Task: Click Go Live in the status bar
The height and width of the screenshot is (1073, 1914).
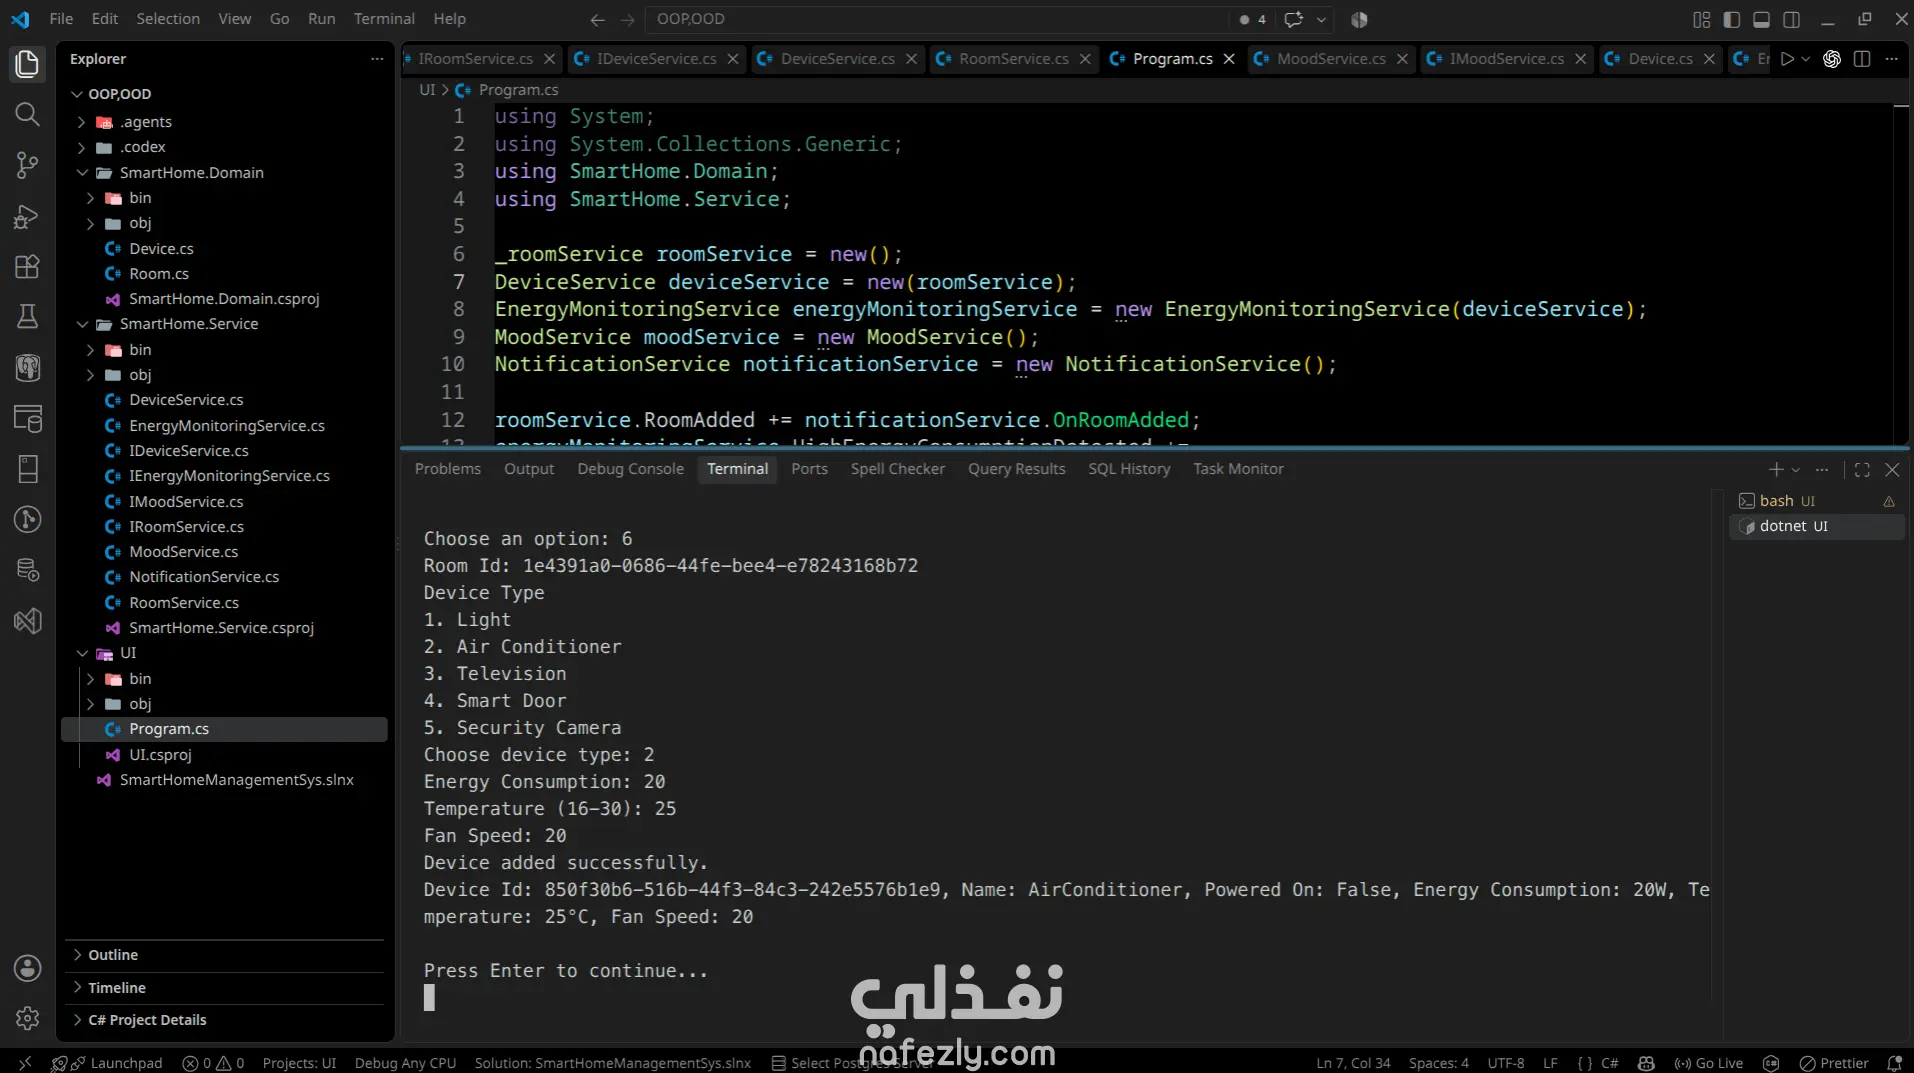Action: 1708,1063
